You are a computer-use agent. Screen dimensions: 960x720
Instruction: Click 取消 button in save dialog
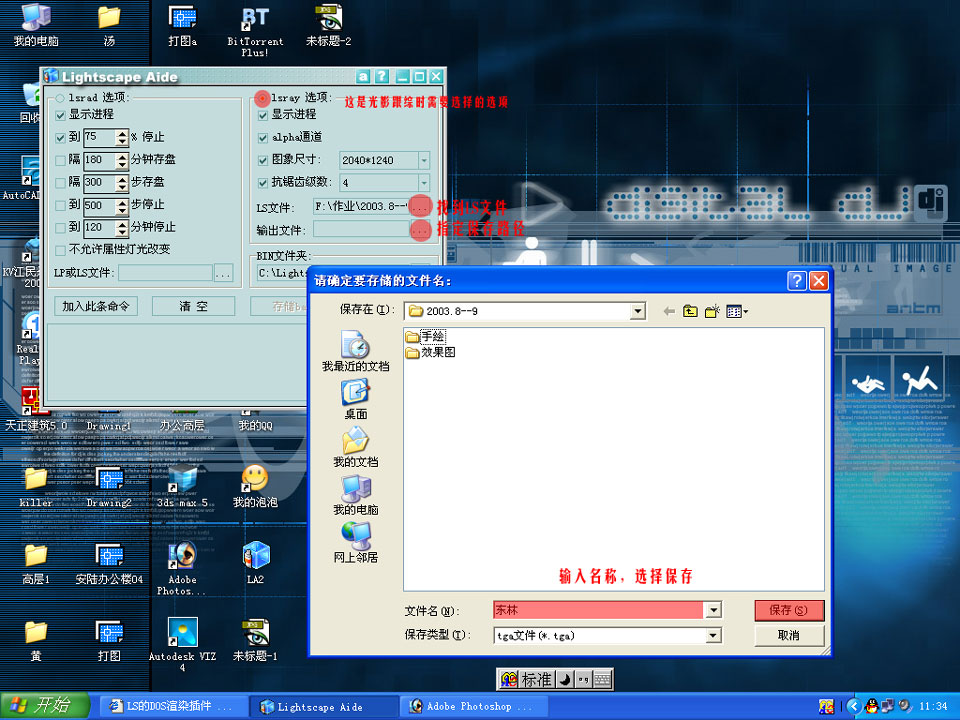[x=789, y=636]
